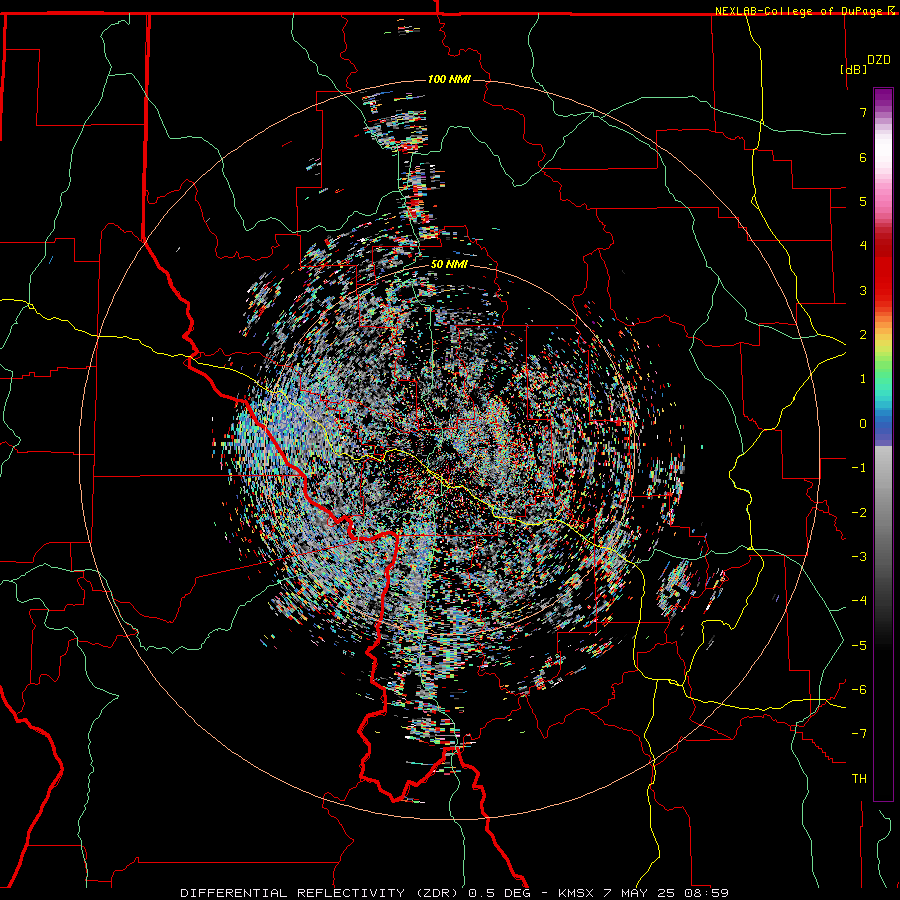Click the 50 NMI range ring label
This screenshot has height=900, width=900.
click(x=449, y=264)
